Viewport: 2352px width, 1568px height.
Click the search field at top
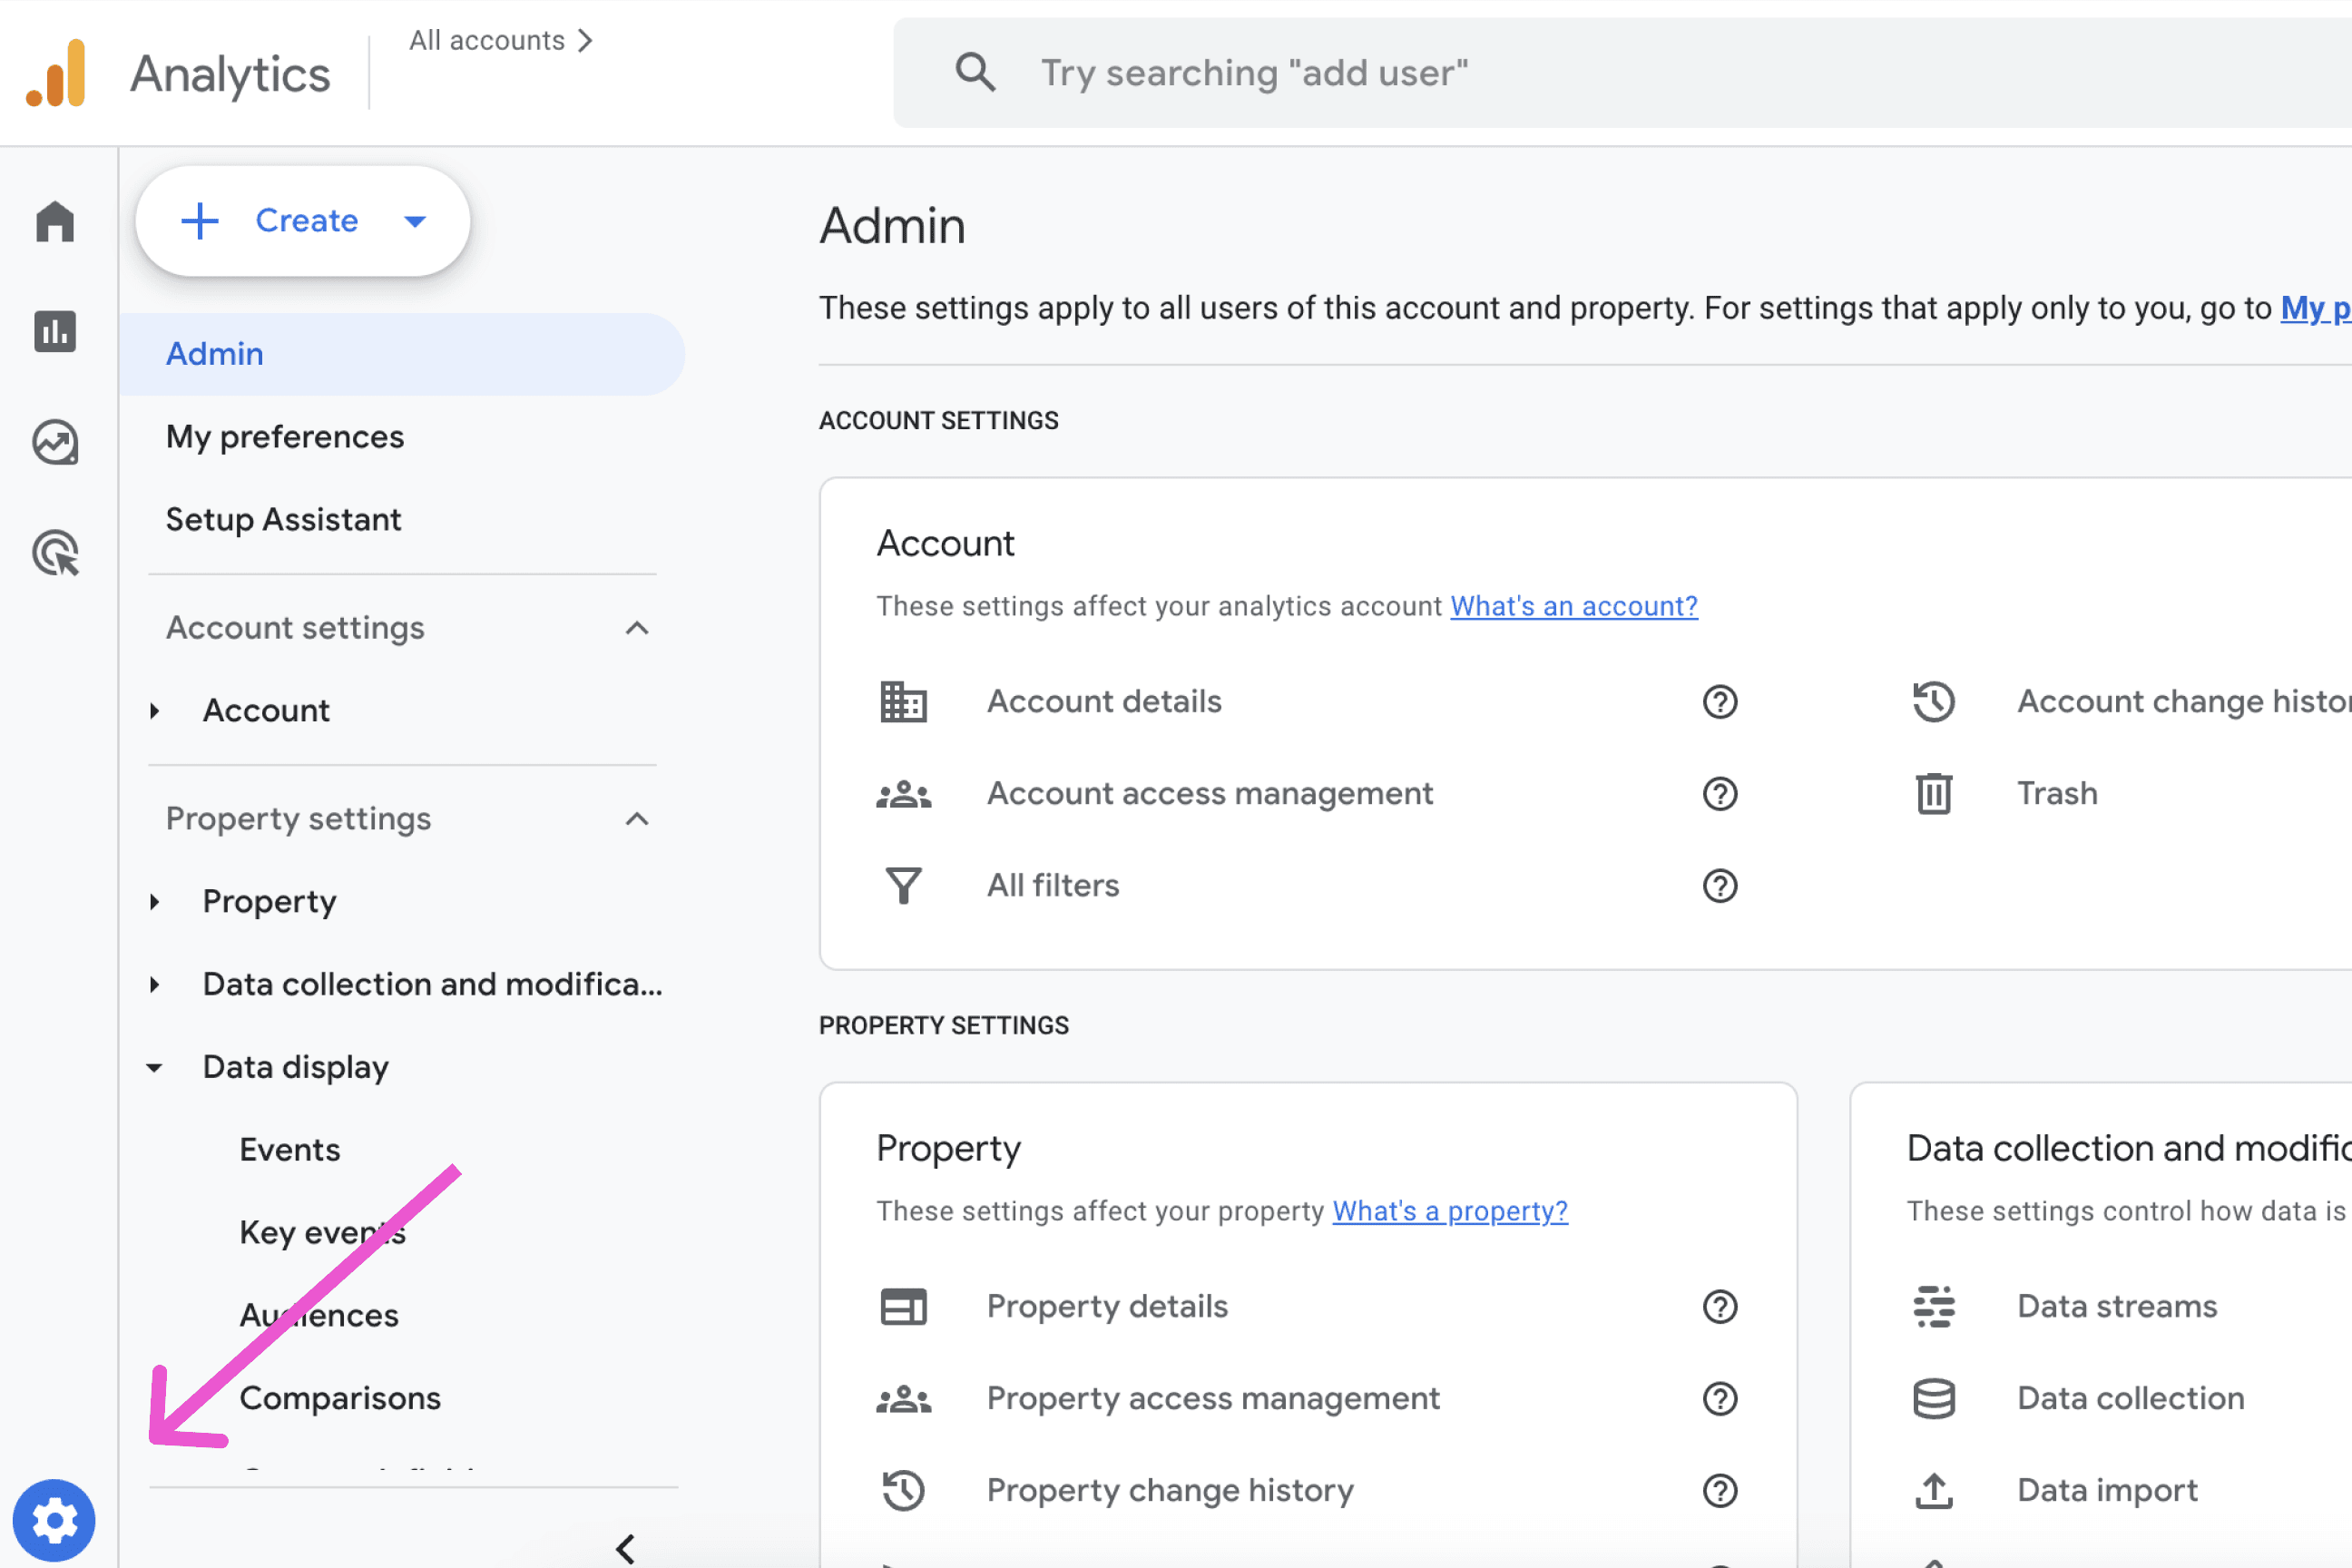1600,73
